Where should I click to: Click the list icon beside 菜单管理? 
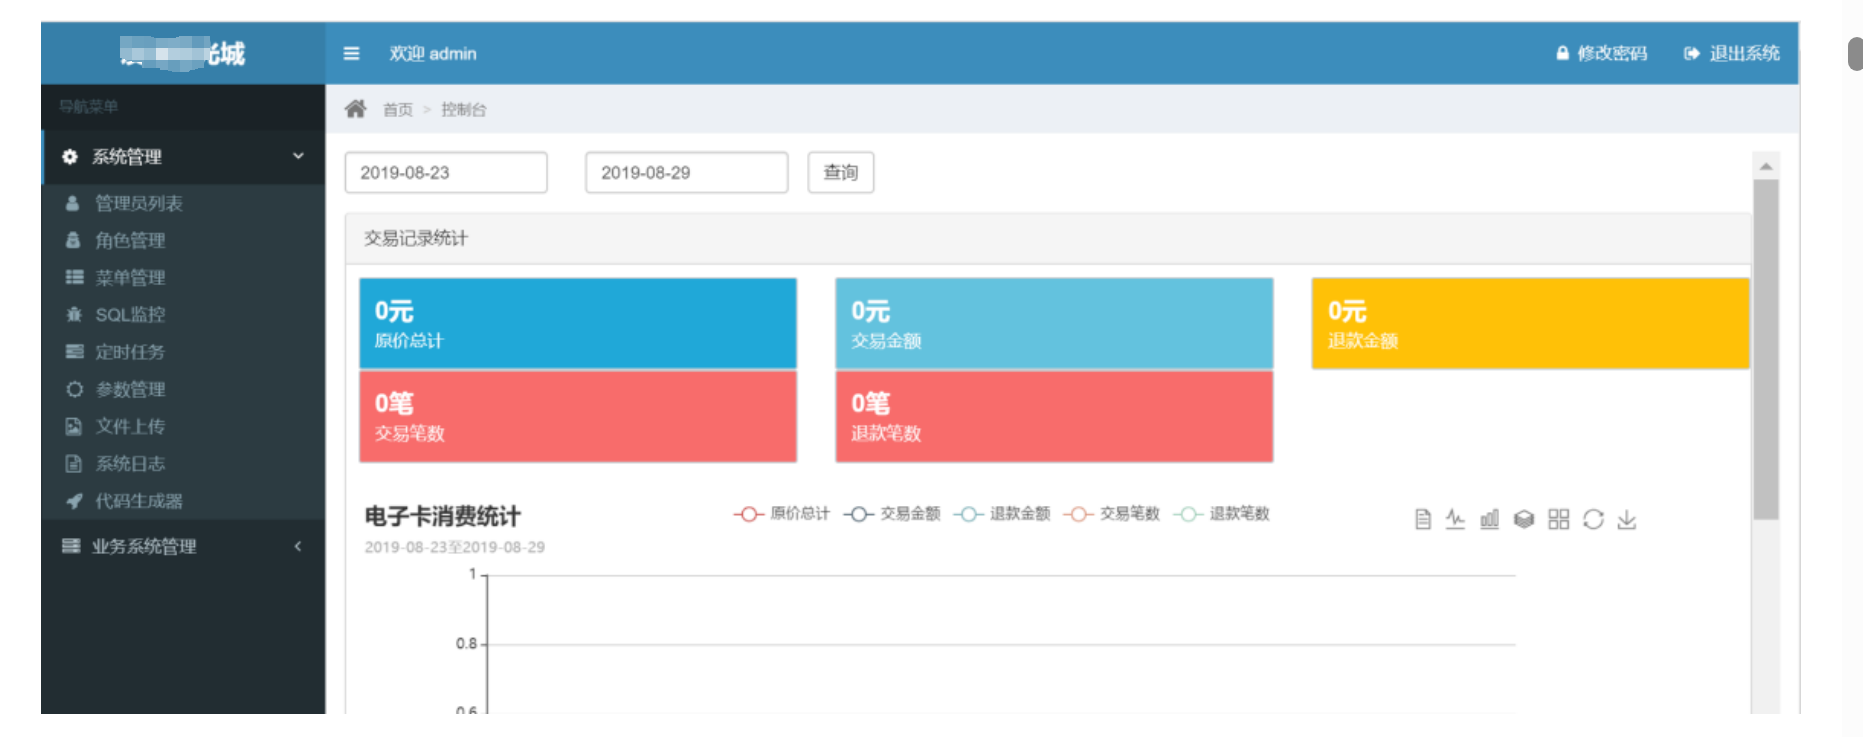click(x=74, y=277)
